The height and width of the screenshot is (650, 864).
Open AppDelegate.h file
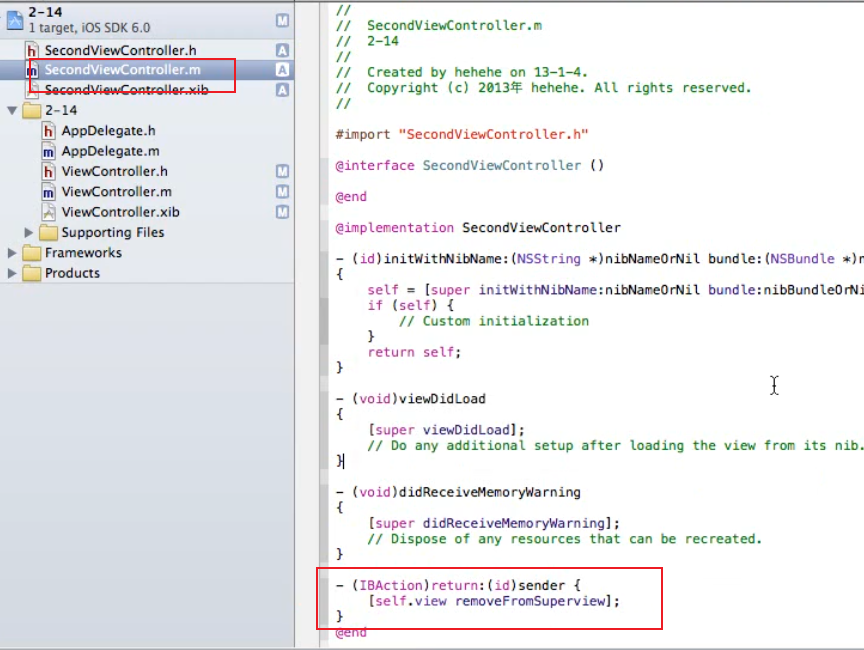coord(108,131)
